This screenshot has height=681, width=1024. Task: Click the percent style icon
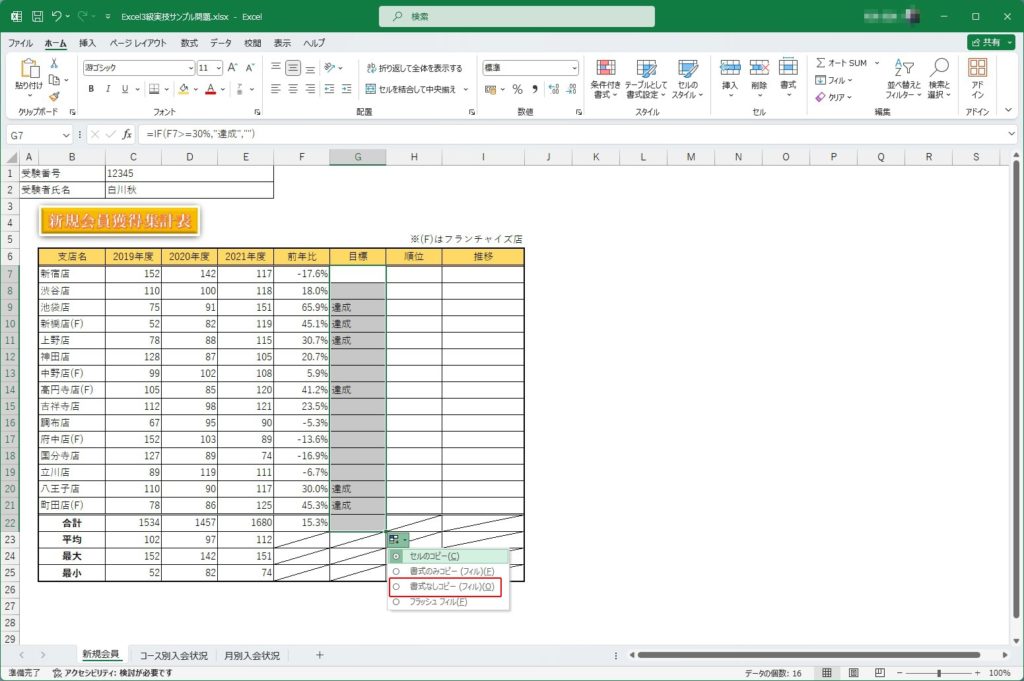(x=517, y=89)
